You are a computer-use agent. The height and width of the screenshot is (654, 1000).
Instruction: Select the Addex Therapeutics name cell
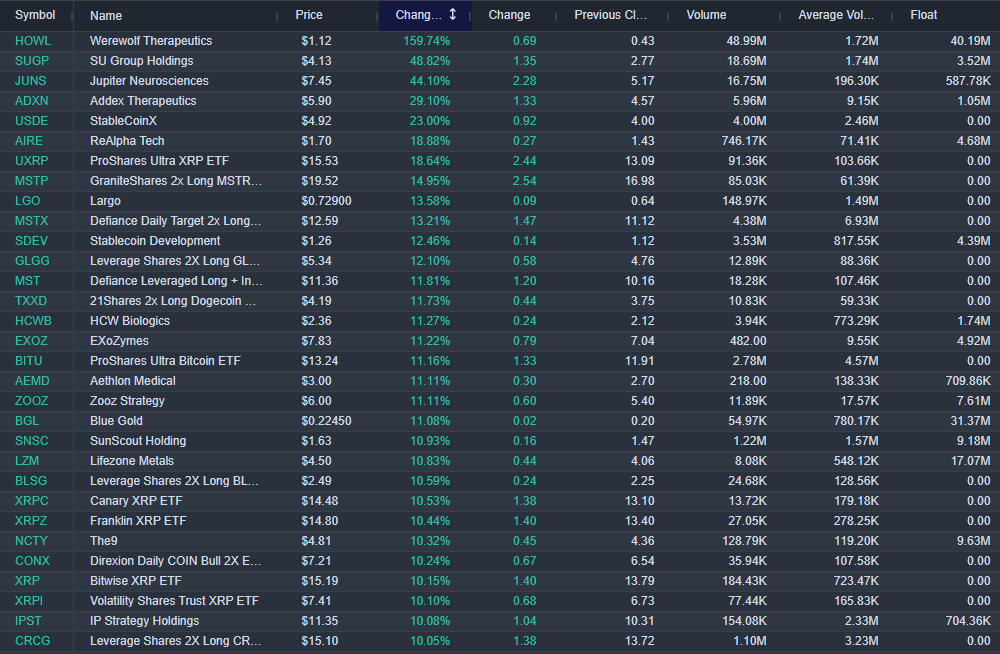pos(143,101)
